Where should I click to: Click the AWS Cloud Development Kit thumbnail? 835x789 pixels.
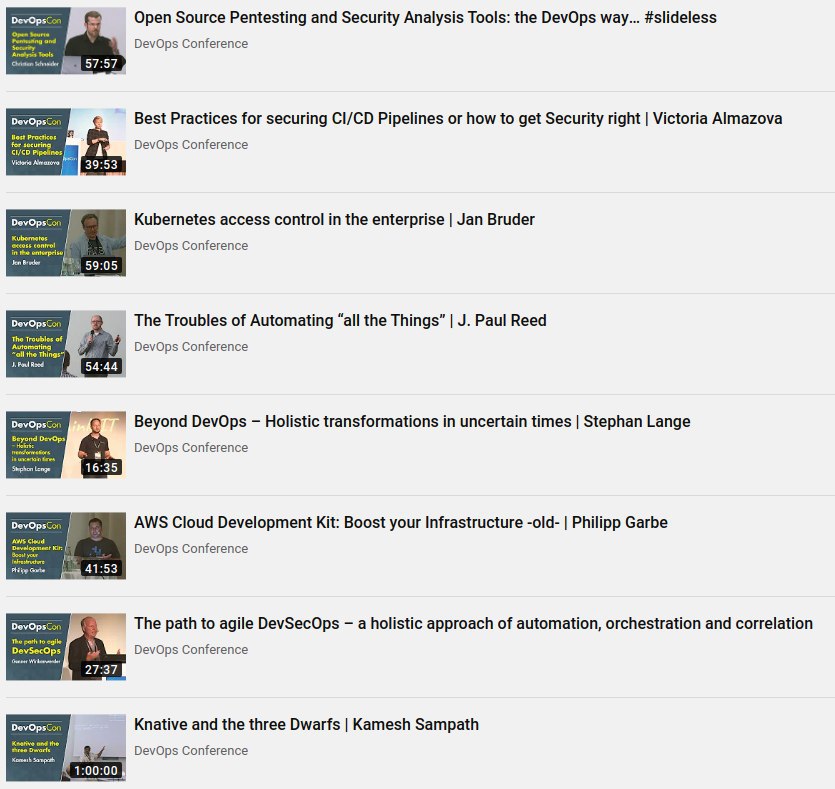click(66, 546)
